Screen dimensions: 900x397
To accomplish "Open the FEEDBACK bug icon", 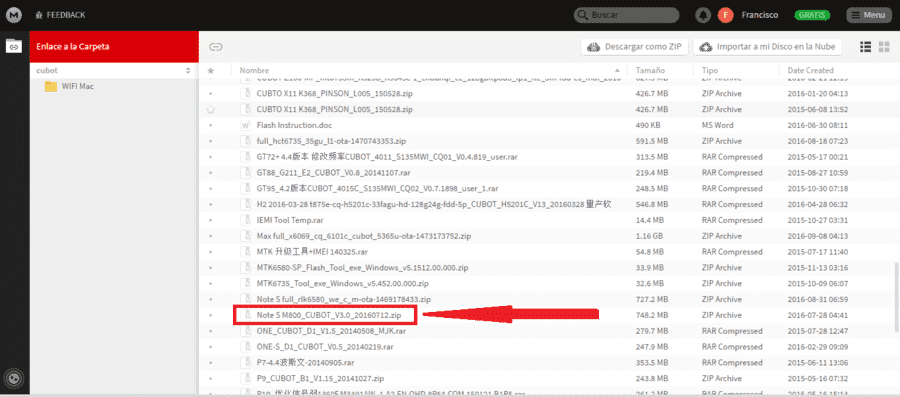I will [39, 15].
